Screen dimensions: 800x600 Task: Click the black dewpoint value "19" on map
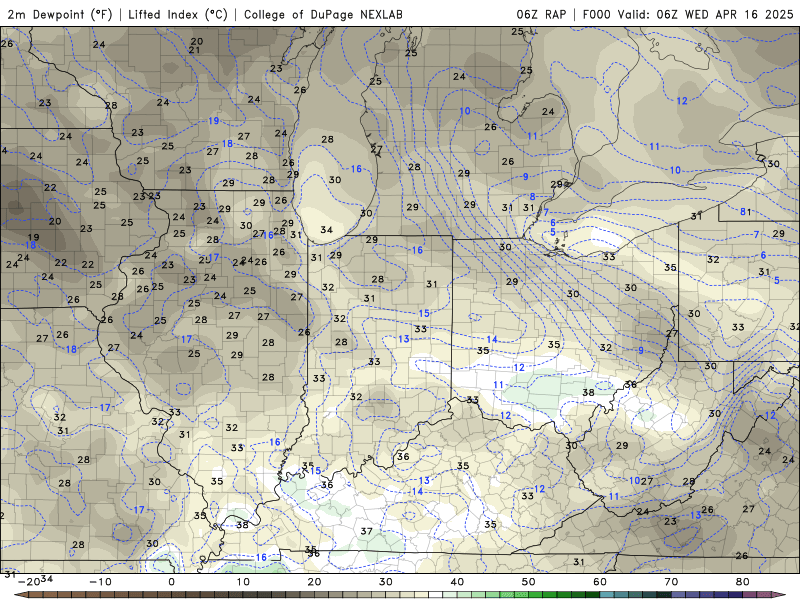(x=33, y=237)
